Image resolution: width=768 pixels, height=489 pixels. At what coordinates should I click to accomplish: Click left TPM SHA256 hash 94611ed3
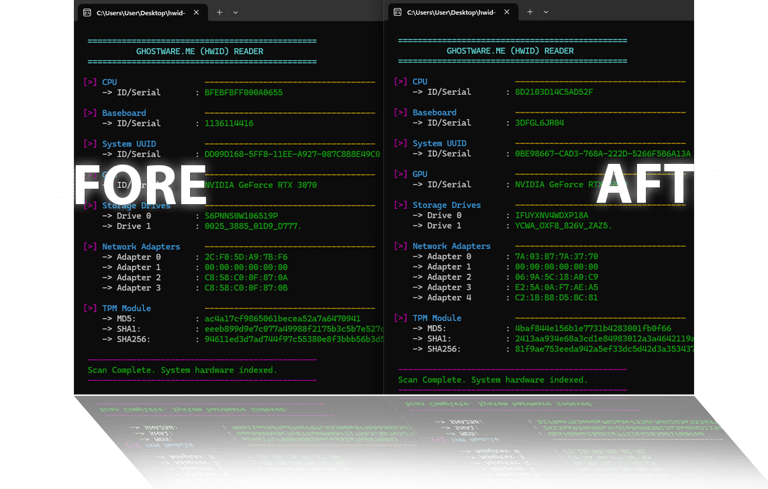[294, 339]
